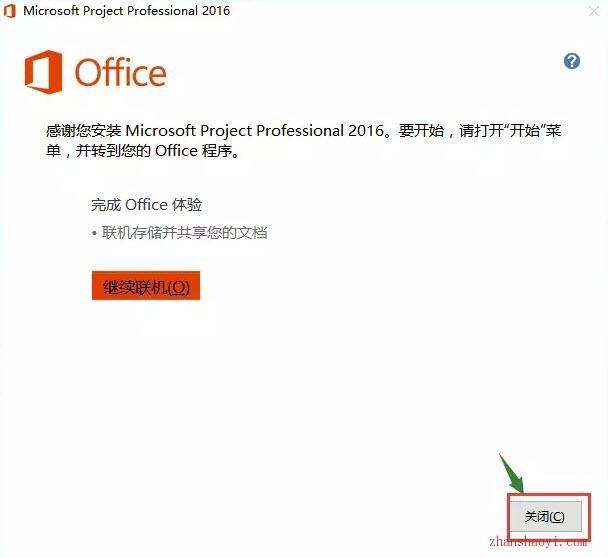Screen dimensions: 608x558
Task: Click the 完成 Office 体验 heading
Action: [x=146, y=205]
